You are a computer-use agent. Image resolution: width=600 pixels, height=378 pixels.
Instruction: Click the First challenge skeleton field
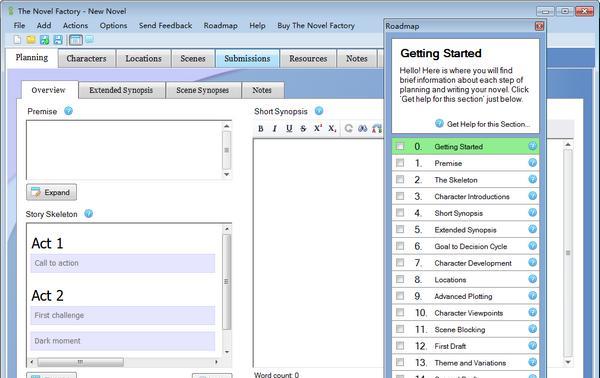pyautogui.click(x=123, y=315)
